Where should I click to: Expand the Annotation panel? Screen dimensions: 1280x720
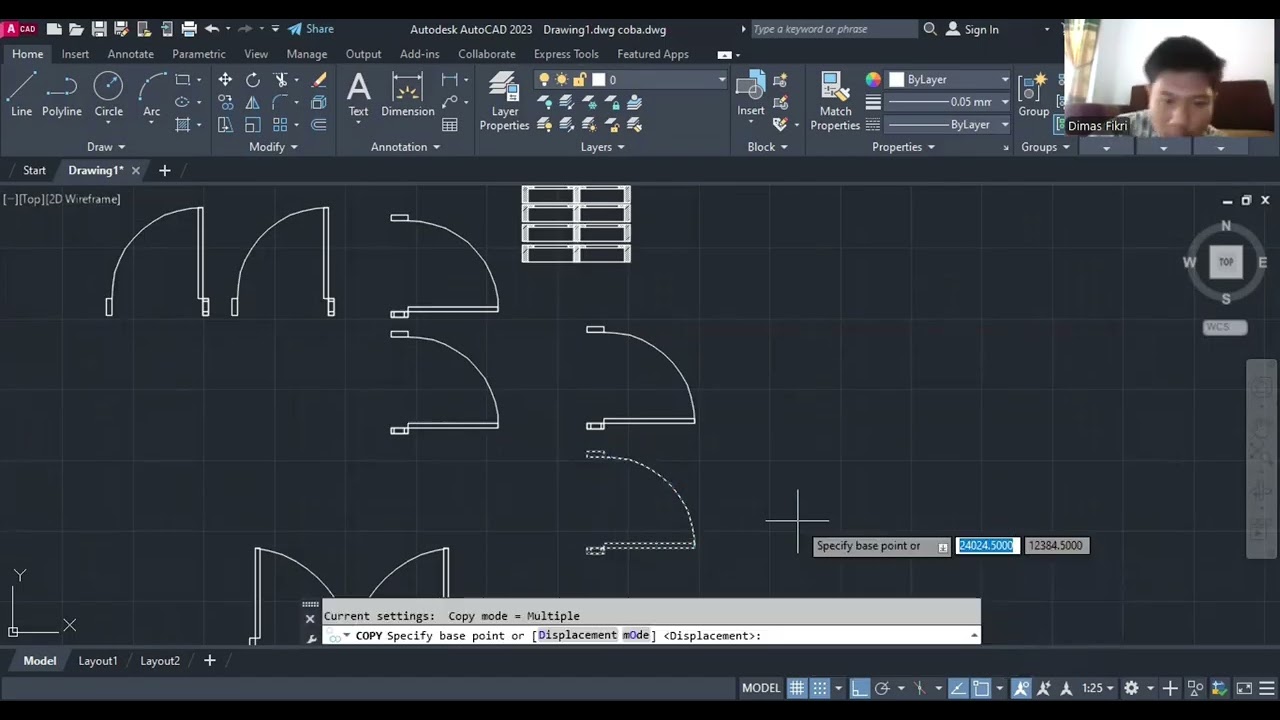pos(406,147)
